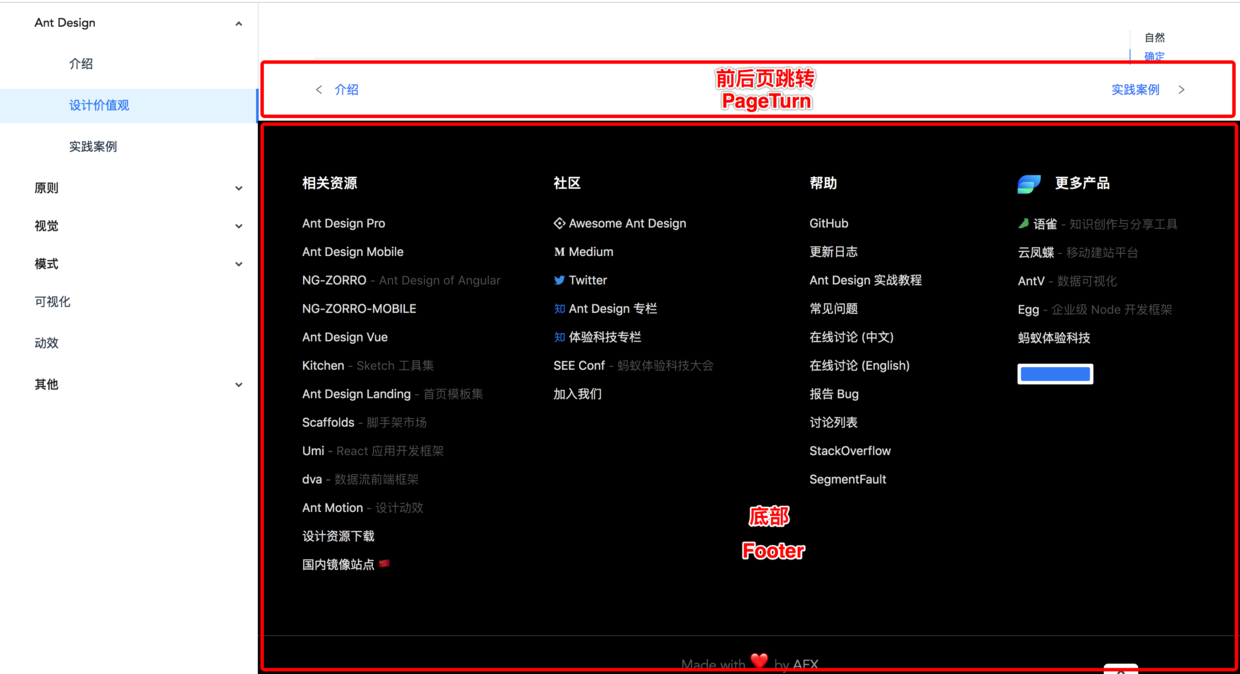Open NG-ZORRO Ant Design of Angular link
This screenshot has width=1240, height=674.
(x=401, y=280)
